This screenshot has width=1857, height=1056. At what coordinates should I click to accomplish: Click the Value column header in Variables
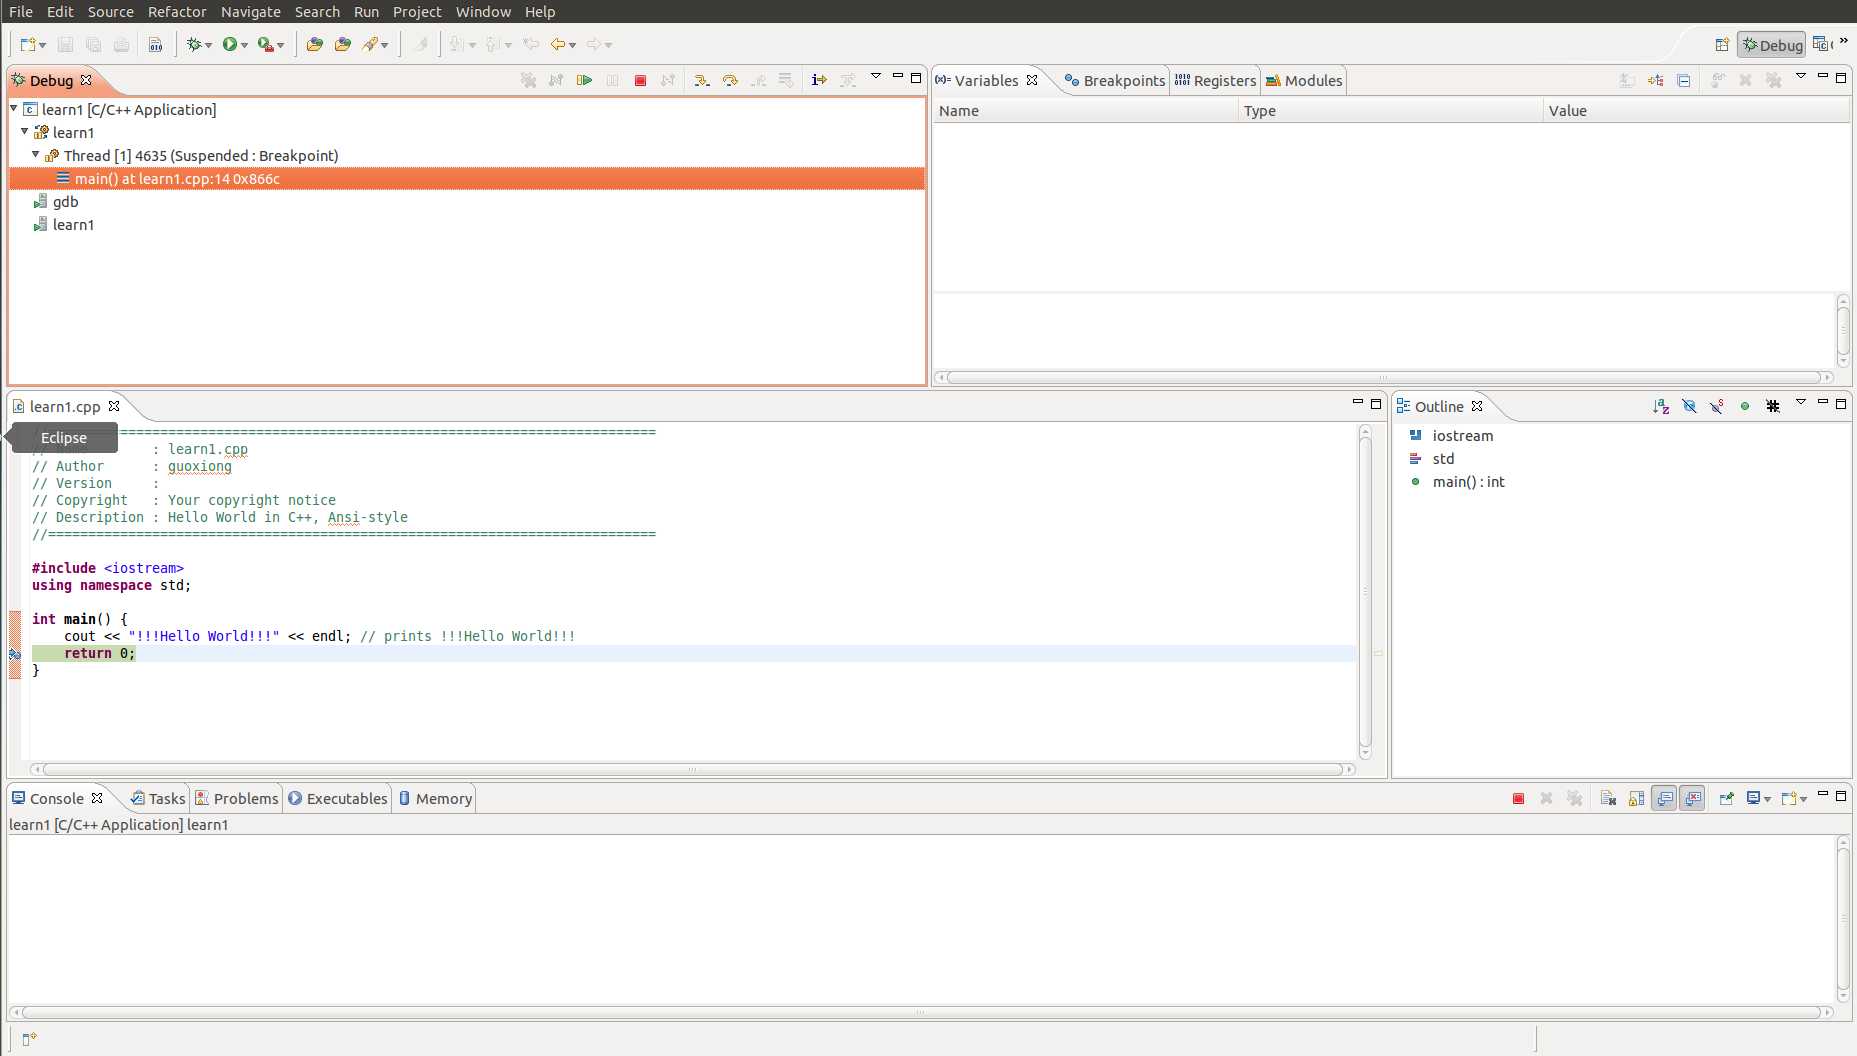click(1696, 110)
